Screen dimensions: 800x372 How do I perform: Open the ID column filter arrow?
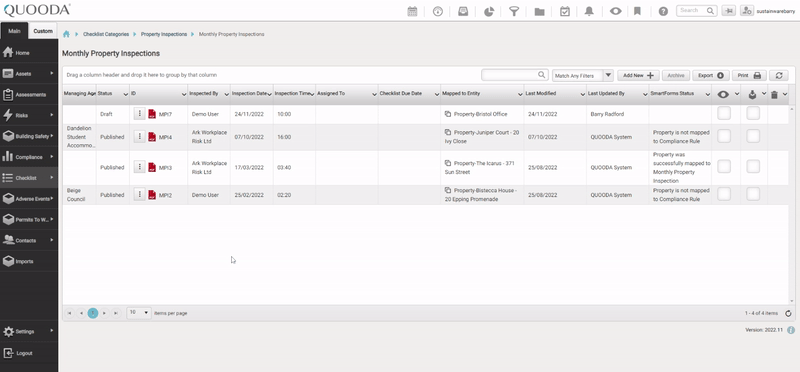(184, 94)
